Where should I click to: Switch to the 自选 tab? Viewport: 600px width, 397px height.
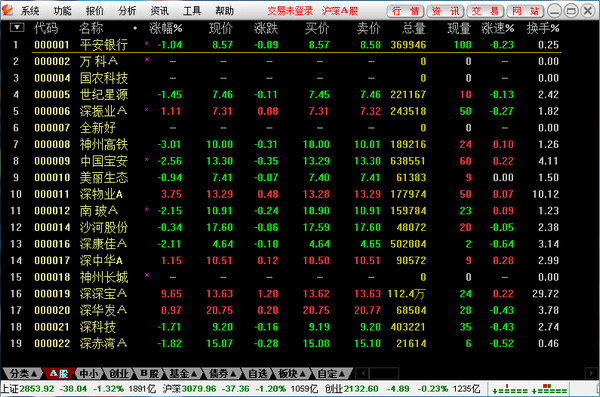coord(258,373)
